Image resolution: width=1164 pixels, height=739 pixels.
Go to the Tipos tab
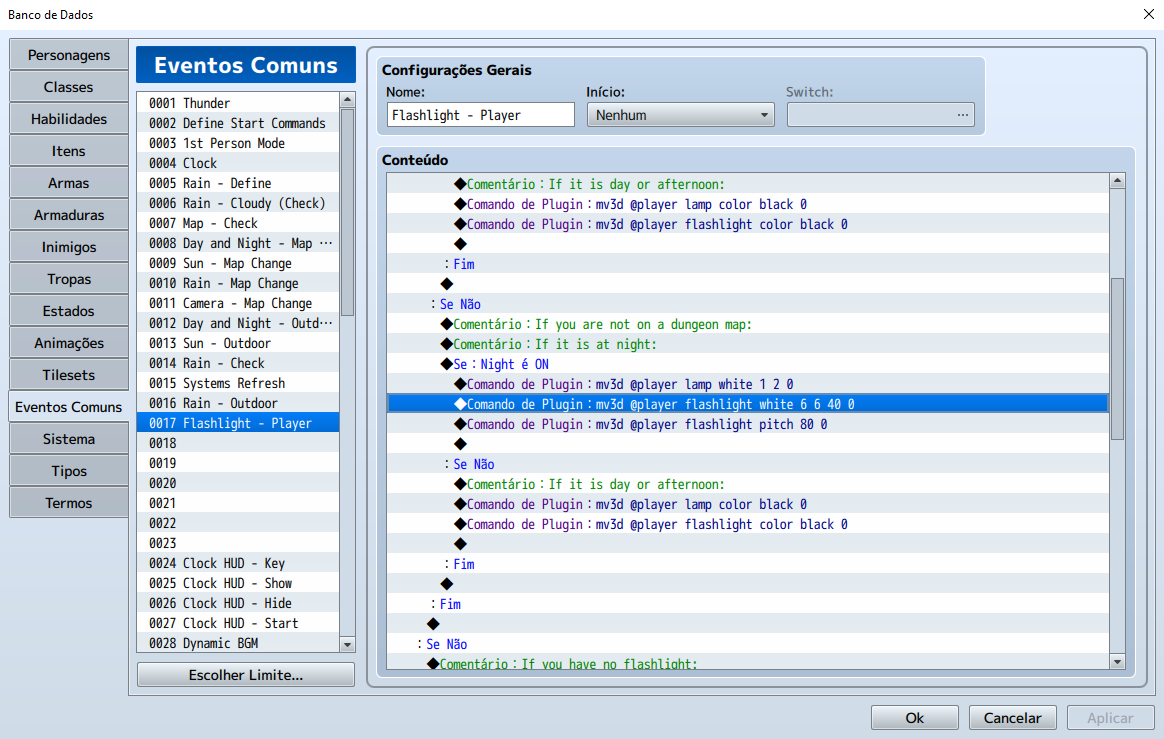tap(68, 470)
